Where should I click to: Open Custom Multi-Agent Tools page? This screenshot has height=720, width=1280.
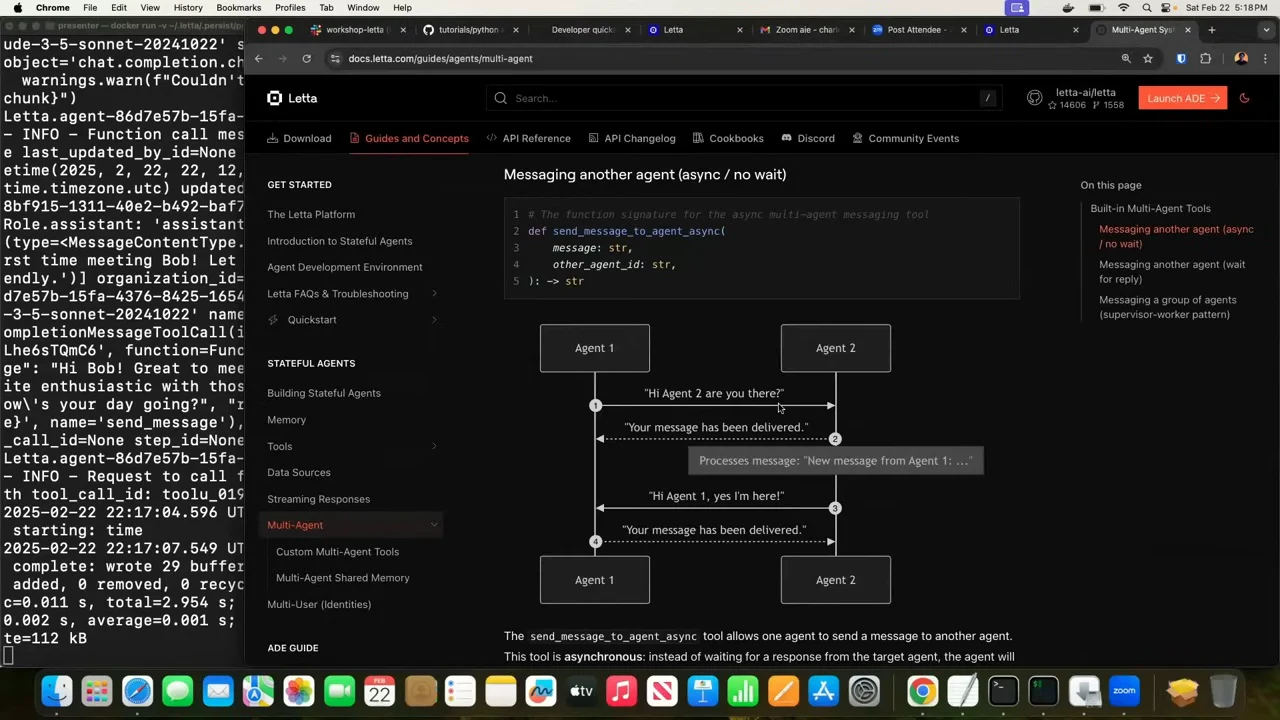337,552
